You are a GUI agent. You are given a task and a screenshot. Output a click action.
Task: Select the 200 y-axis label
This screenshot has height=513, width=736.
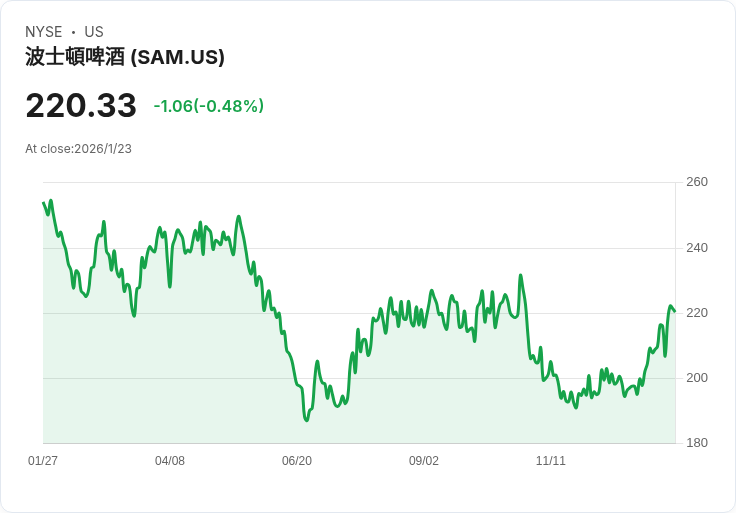696,378
